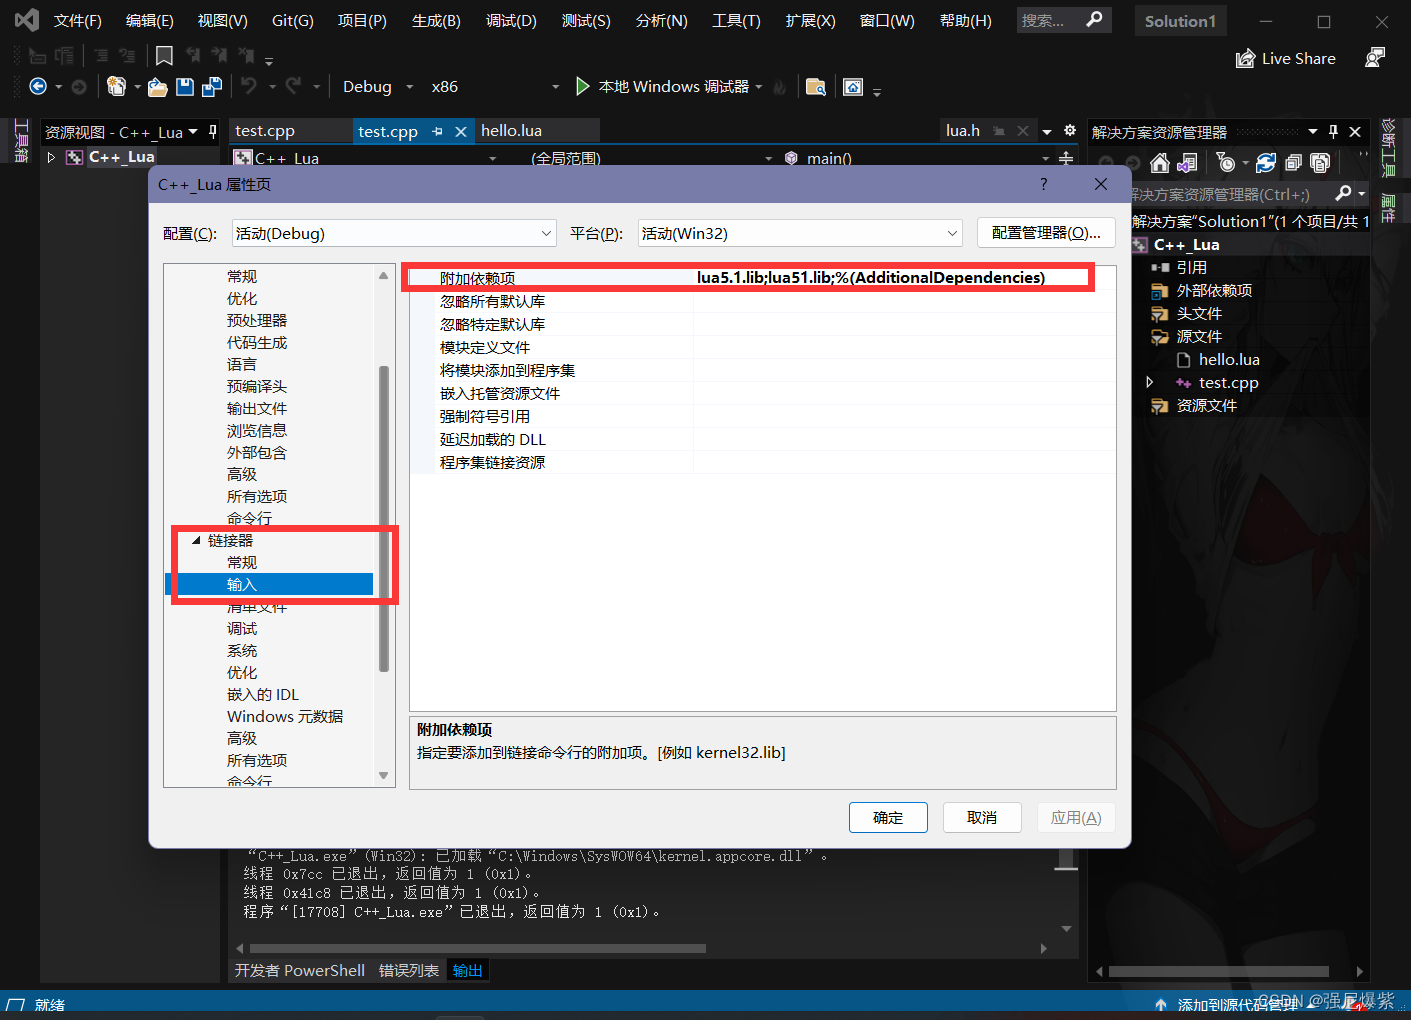Click the 取消 button
The image size is (1411, 1020).
tap(982, 817)
